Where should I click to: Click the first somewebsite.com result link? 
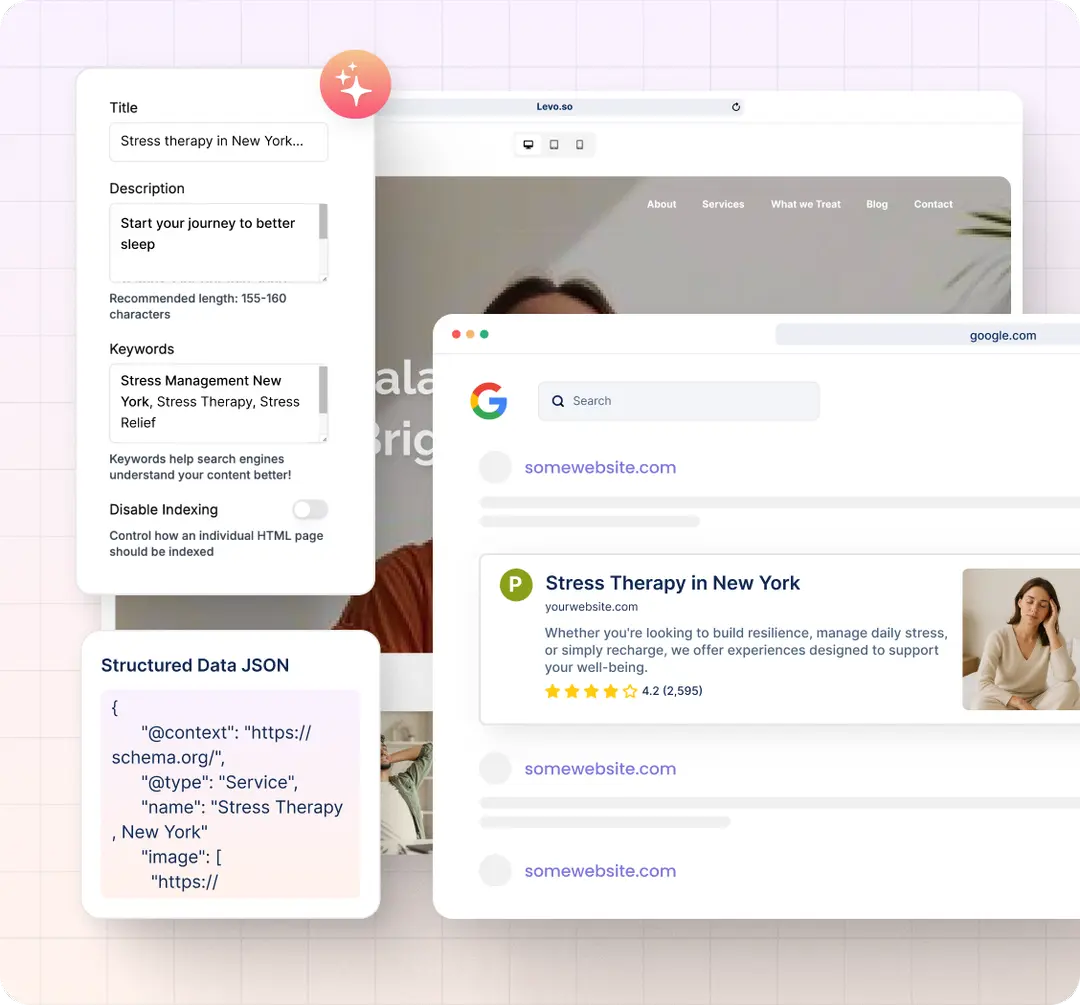601,468
